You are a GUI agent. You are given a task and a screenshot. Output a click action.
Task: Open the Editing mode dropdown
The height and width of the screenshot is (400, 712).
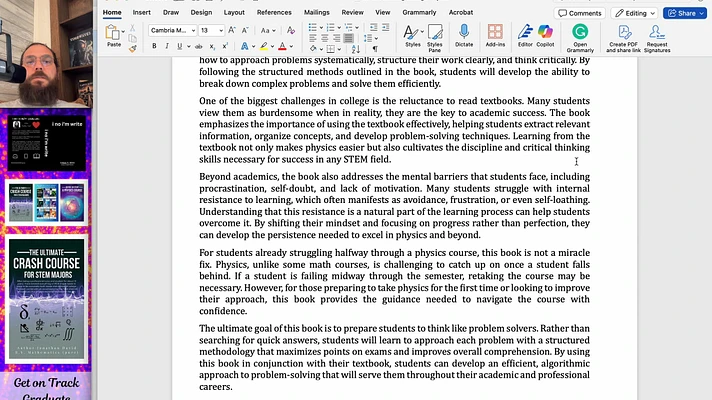635,13
